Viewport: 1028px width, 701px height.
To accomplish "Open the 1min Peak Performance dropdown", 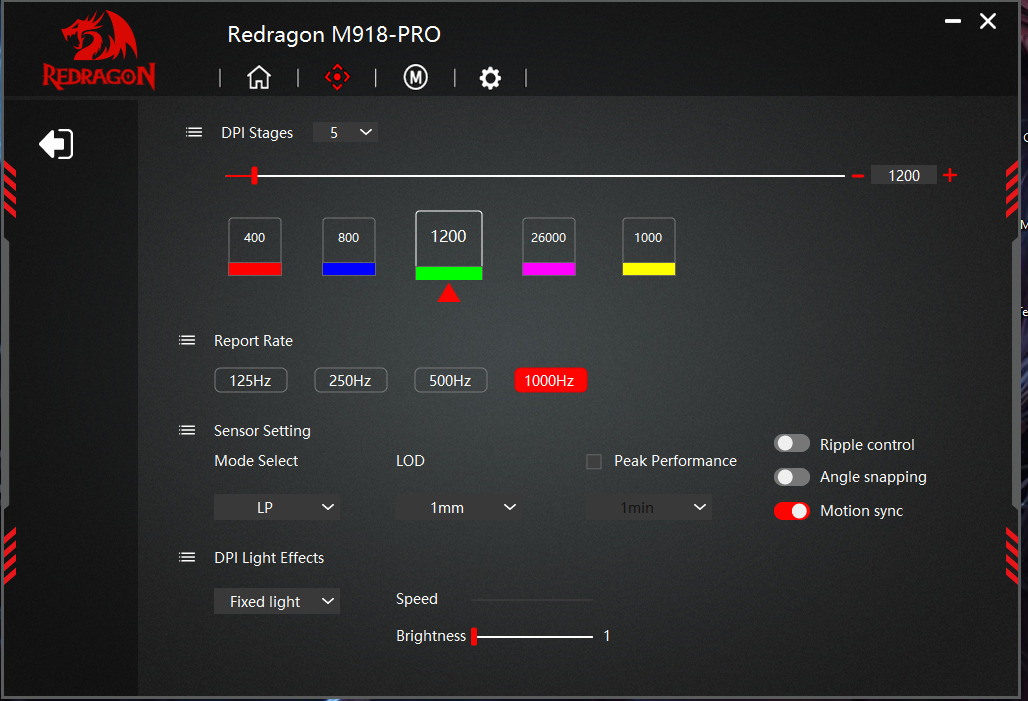I will point(649,508).
